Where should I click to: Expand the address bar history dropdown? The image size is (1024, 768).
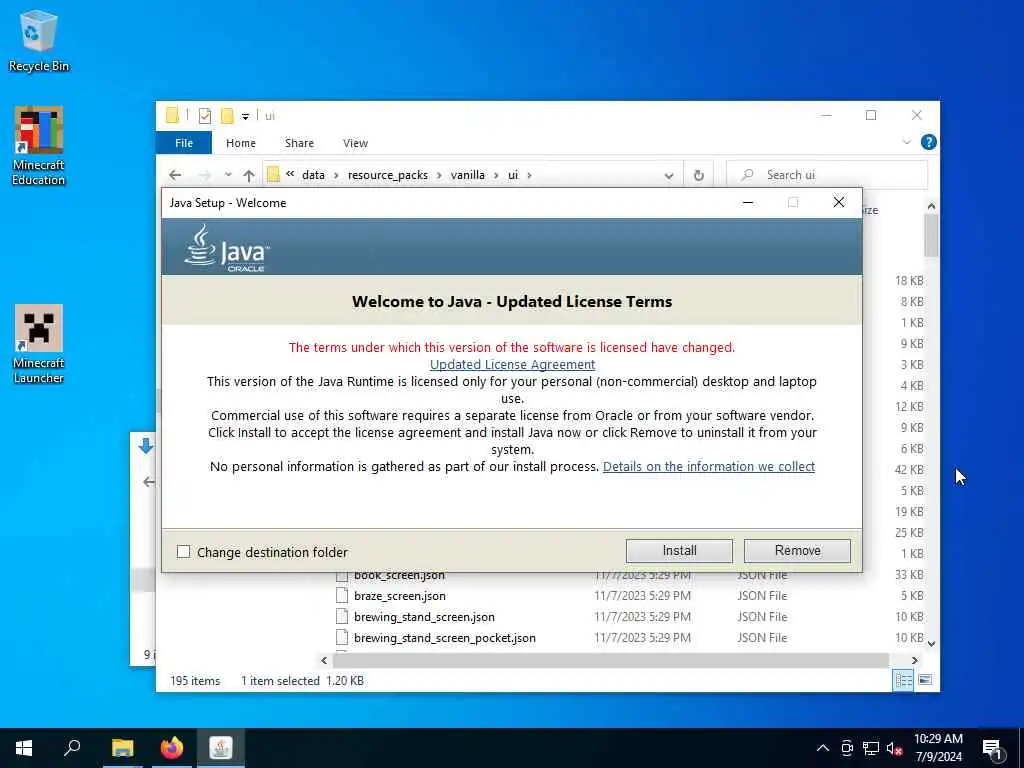click(x=669, y=176)
